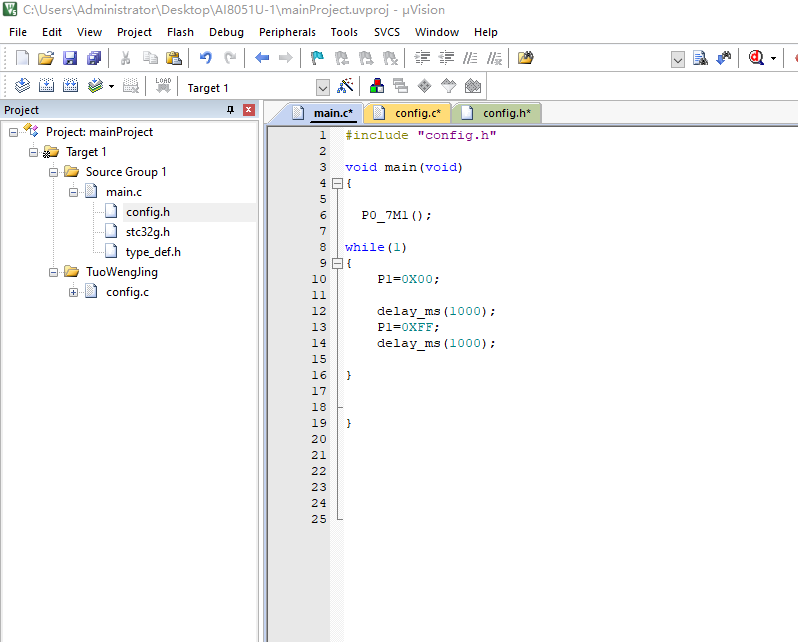The image size is (798, 642).
Task: Uncomment selection toolbar icon
Action: pyautogui.click(x=494, y=58)
